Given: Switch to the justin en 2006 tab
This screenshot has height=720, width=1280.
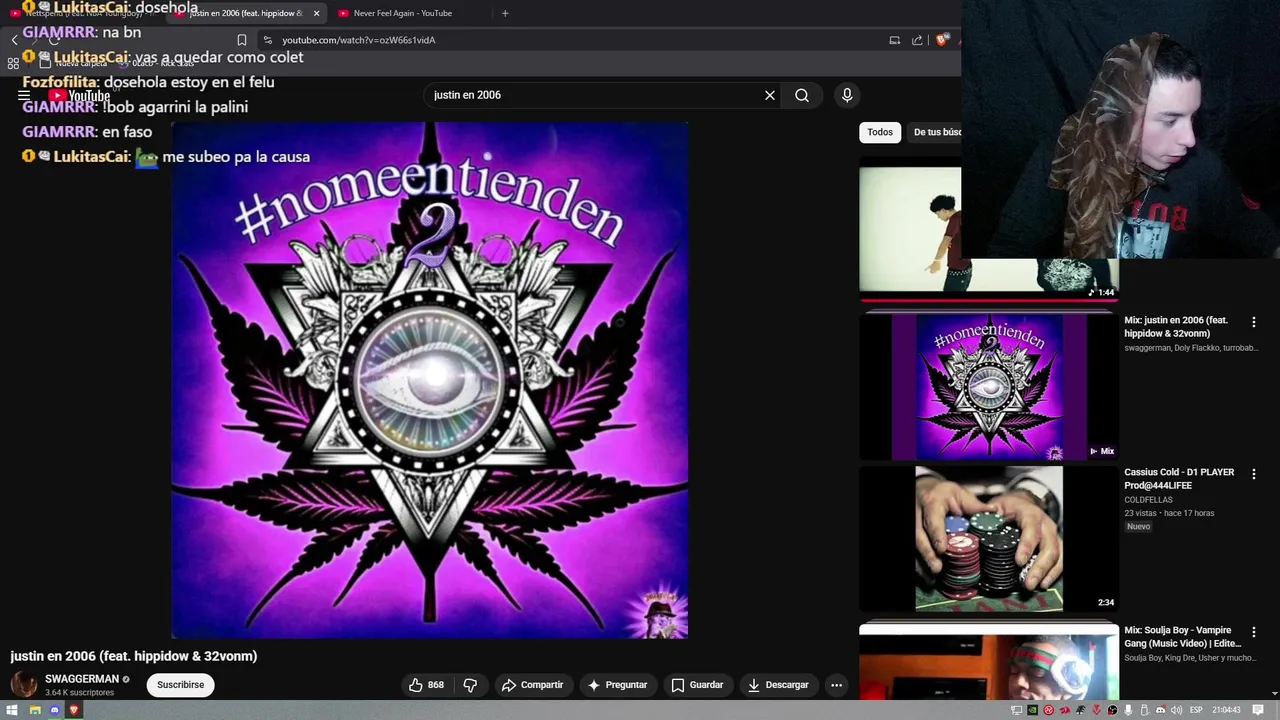Looking at the screenshot, I should (x=245, y=13).
